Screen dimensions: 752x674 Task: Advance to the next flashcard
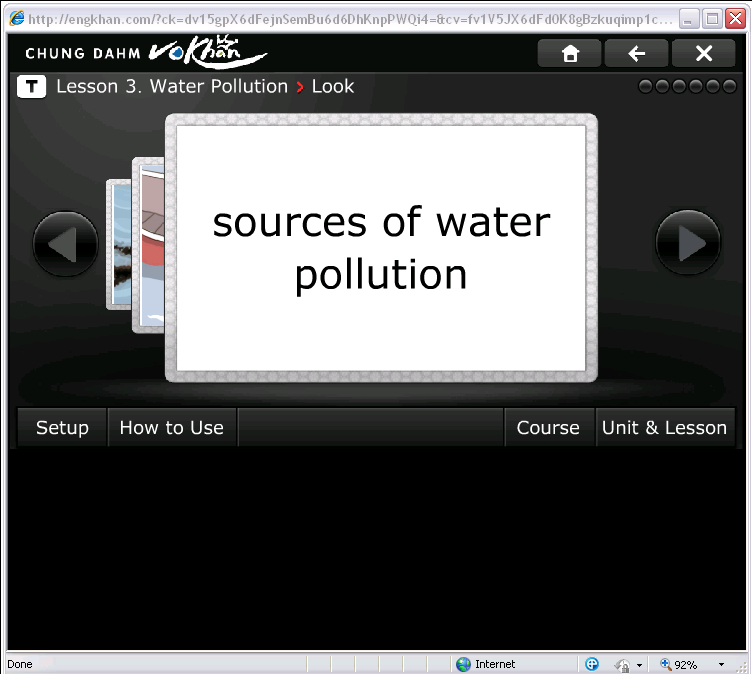click(x=688, y=243)
